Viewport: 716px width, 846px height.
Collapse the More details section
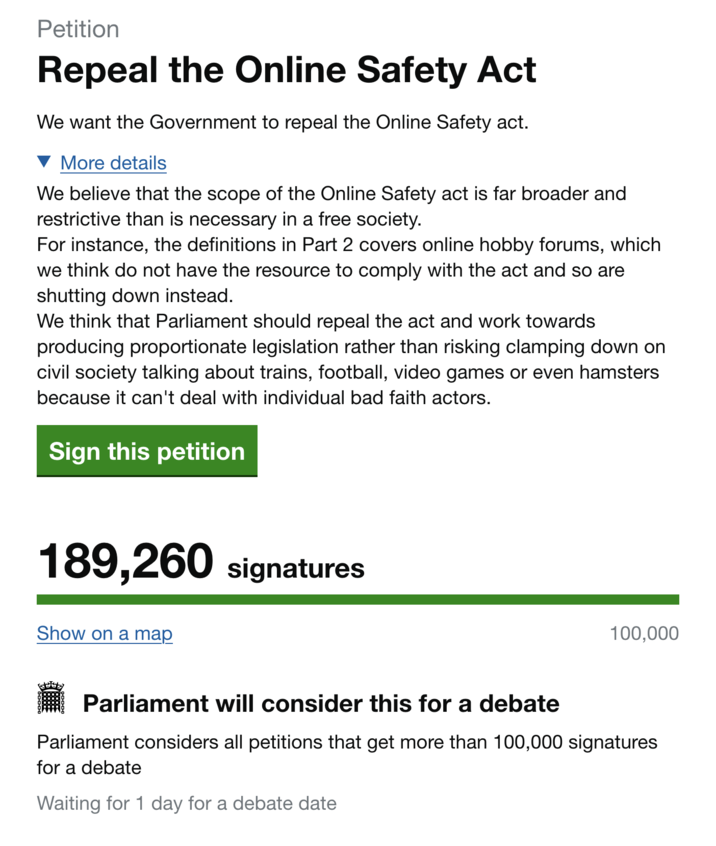pos(113,163)
